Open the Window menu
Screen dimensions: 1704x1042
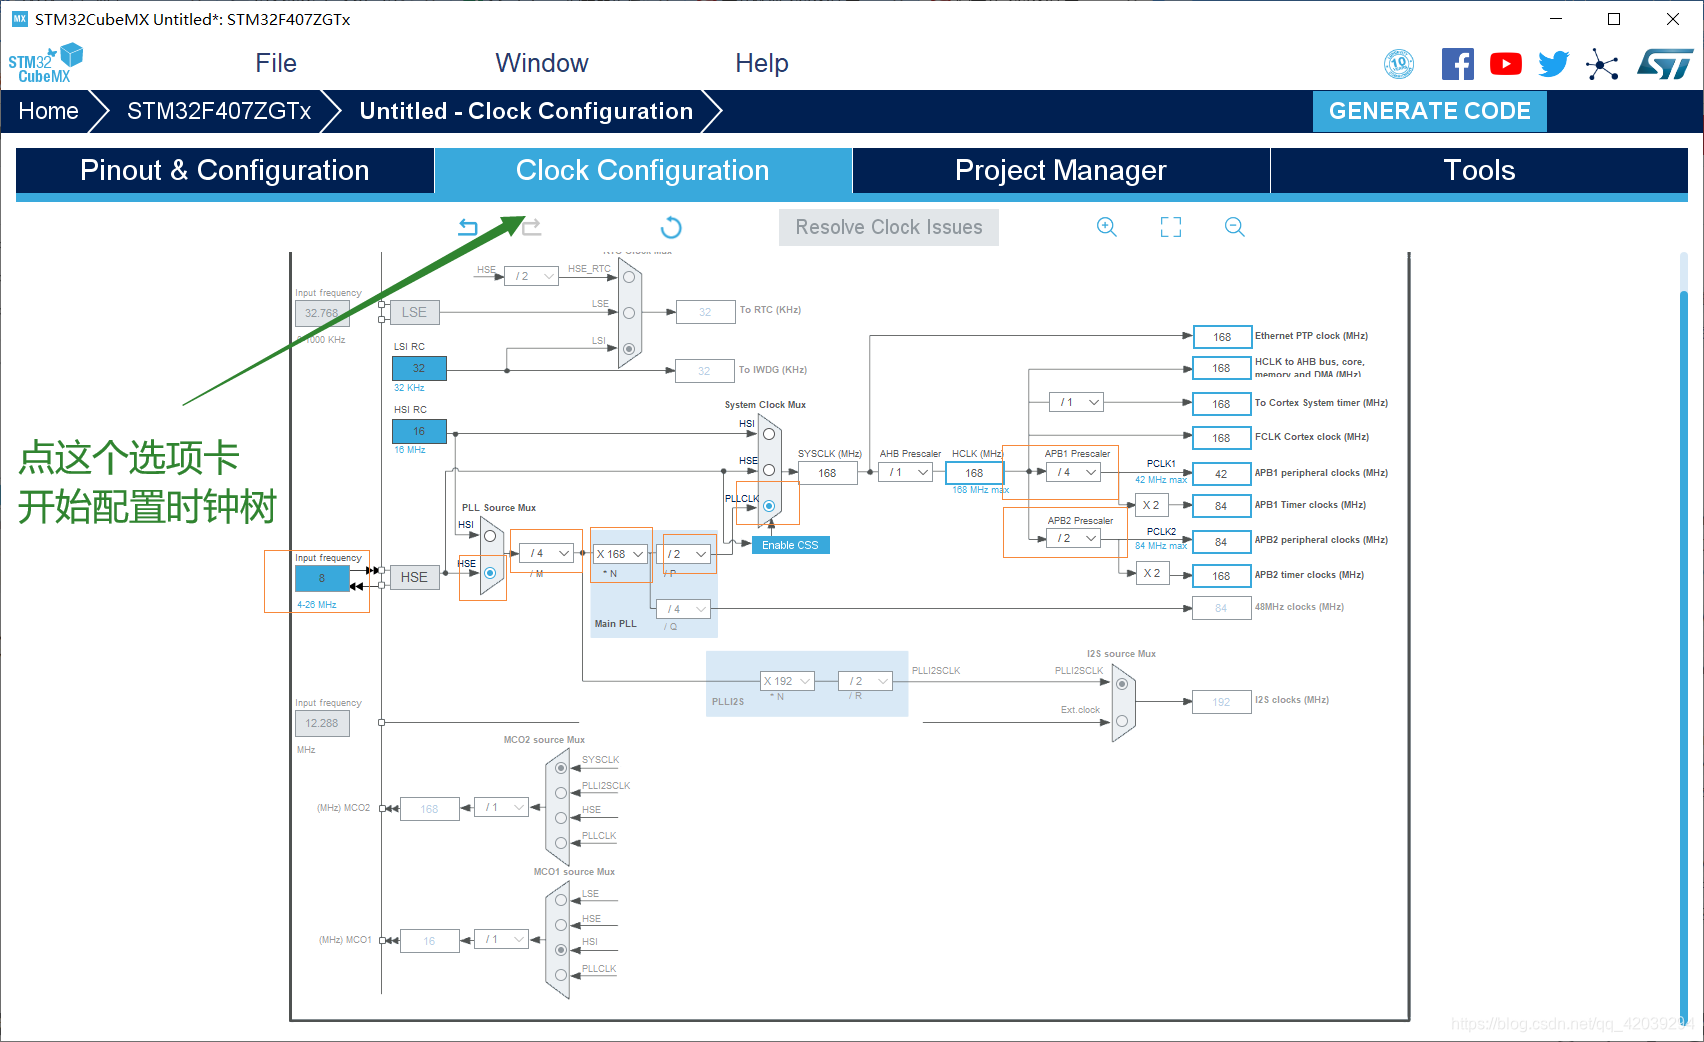[x=542, y=63]
